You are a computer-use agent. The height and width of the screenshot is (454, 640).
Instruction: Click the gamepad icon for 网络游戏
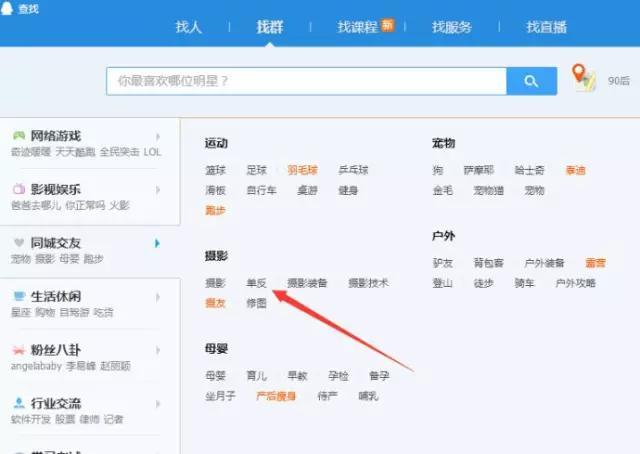click(19, 136)
